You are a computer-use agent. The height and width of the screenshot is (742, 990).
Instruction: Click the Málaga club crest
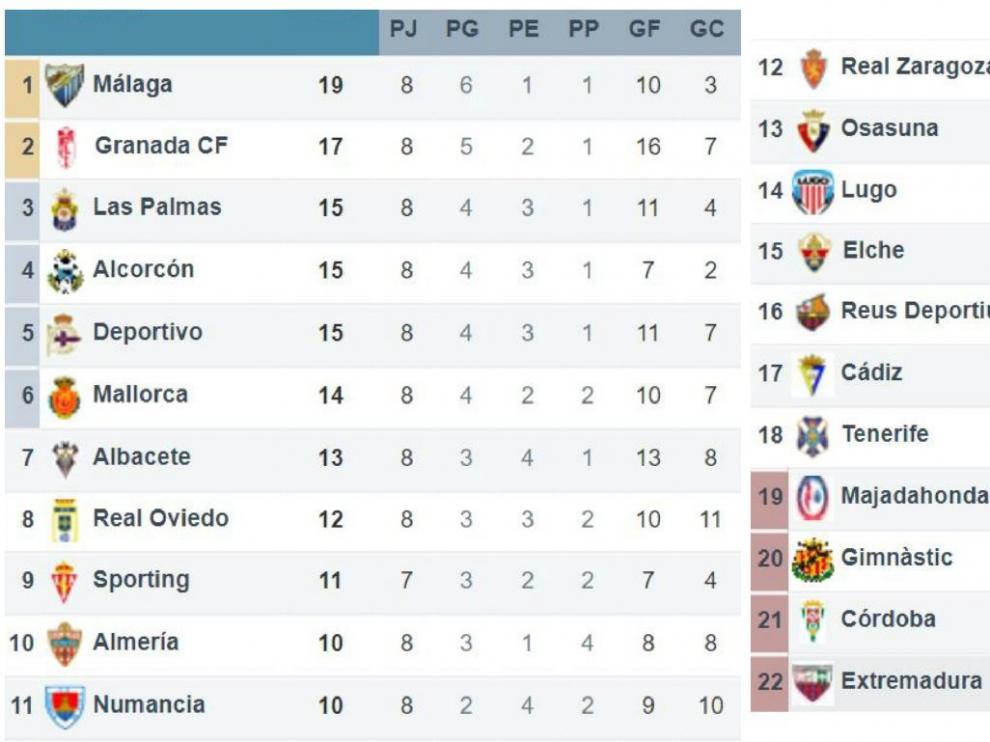[x=64, y=85]
